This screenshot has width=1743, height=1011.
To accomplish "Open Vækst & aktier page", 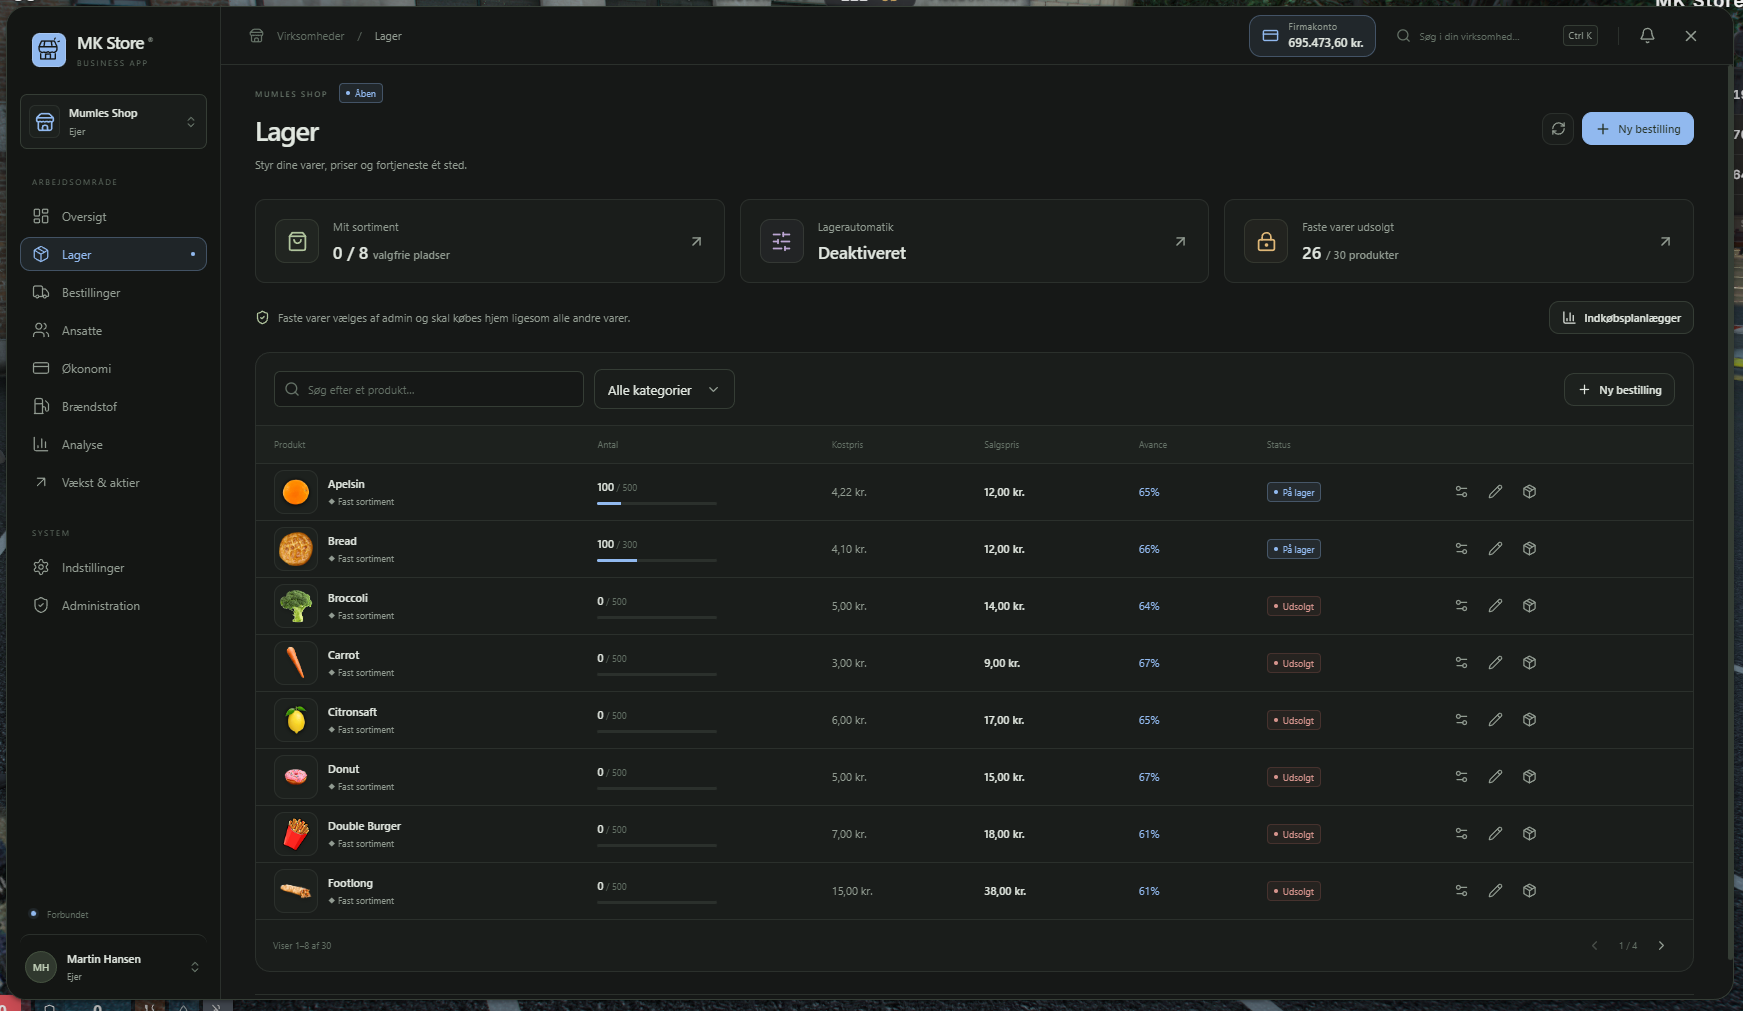I will pos(113,483).
